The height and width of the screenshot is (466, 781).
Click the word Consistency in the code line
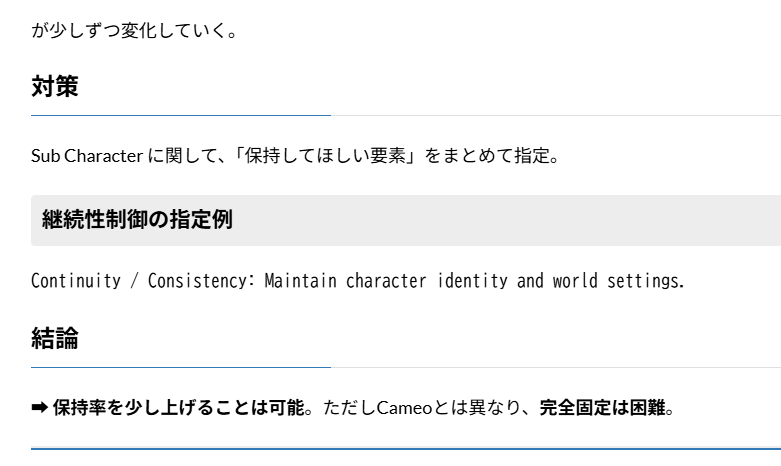click(201, 281)
